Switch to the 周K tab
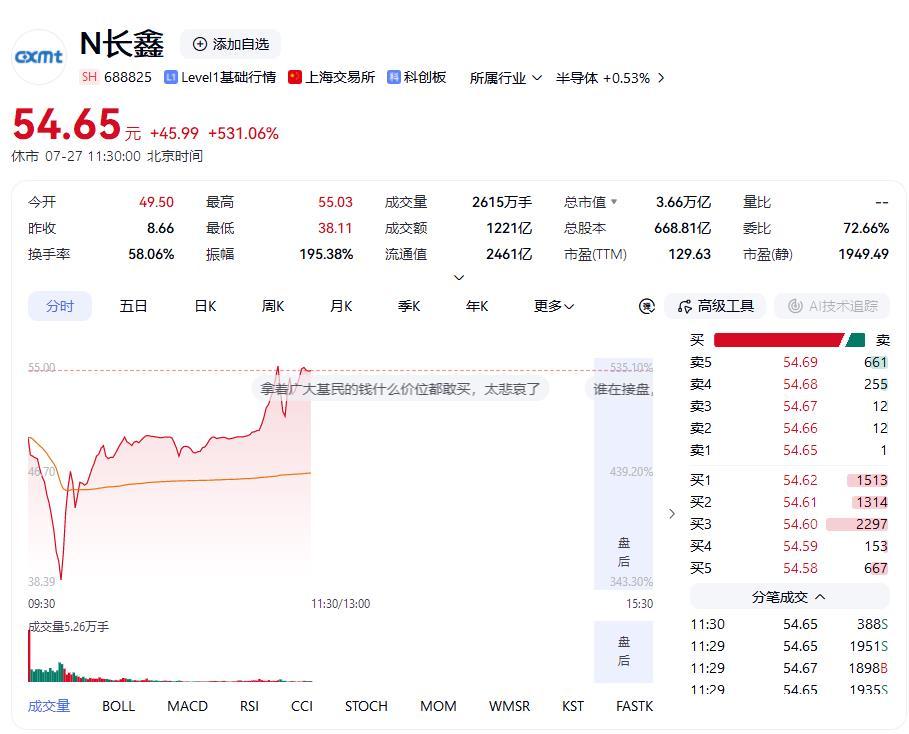 (273, 306)
